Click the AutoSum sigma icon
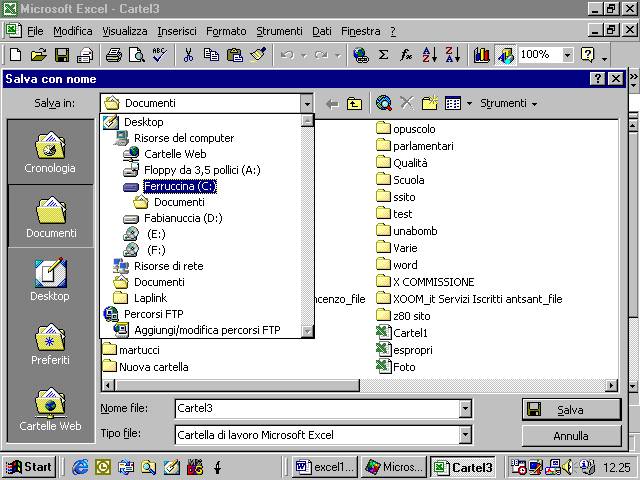Image resolution: width=640 pixels, height=480 pixels. pyautogui.click(x=383, y=54)
